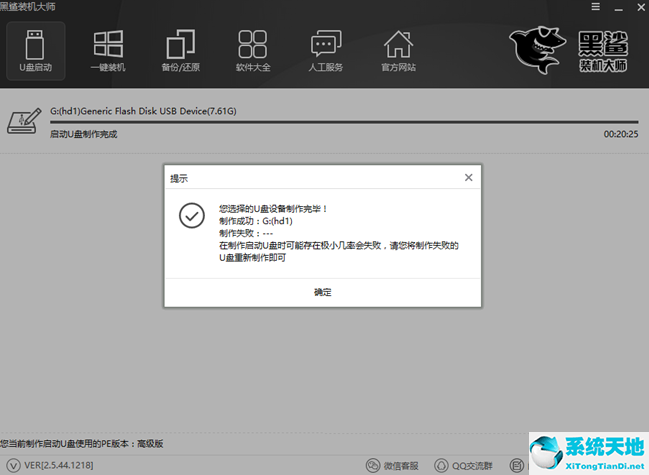Image resolution: width=649 pixels, height=475 pixels.
Task: Click the 制作失败：--- line
Action: (246, 233)
